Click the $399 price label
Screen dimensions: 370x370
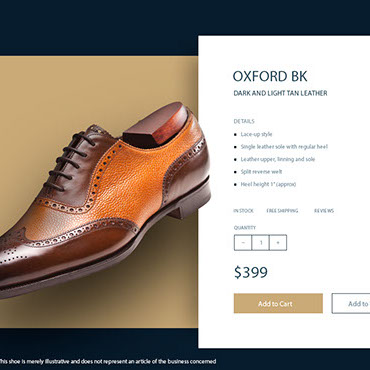[251, 272]
